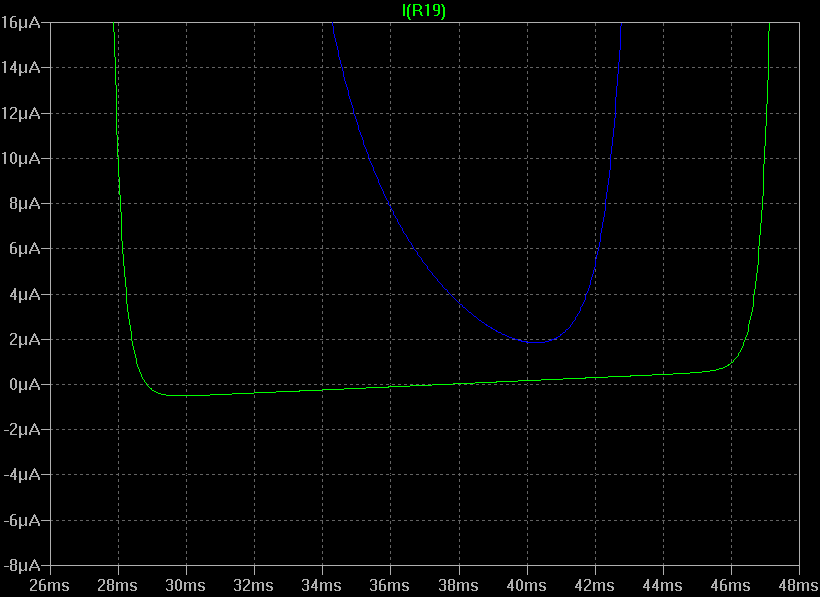Click the -2µA axis label
This screenshot has height=597, width=820.
click(x=21, y=430)
